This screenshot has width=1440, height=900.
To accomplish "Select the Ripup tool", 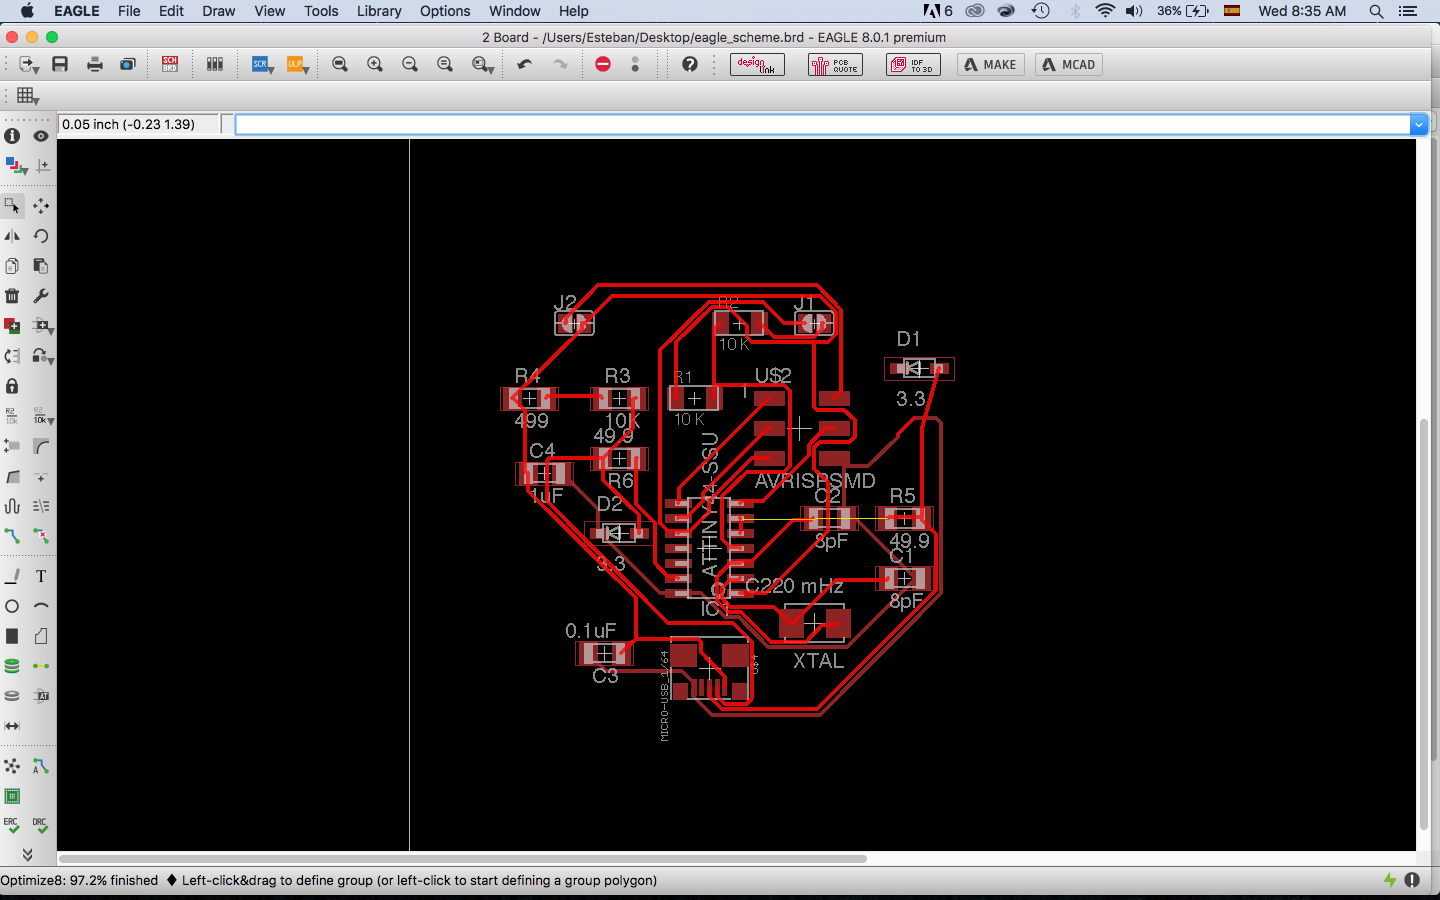I will click(x=41, y=536).
